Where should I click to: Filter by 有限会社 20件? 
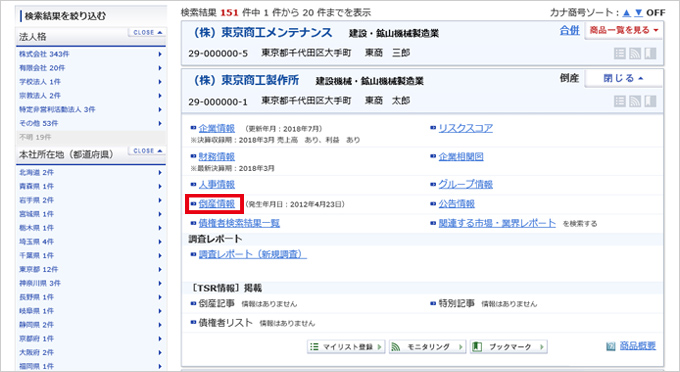coord(90,68)
